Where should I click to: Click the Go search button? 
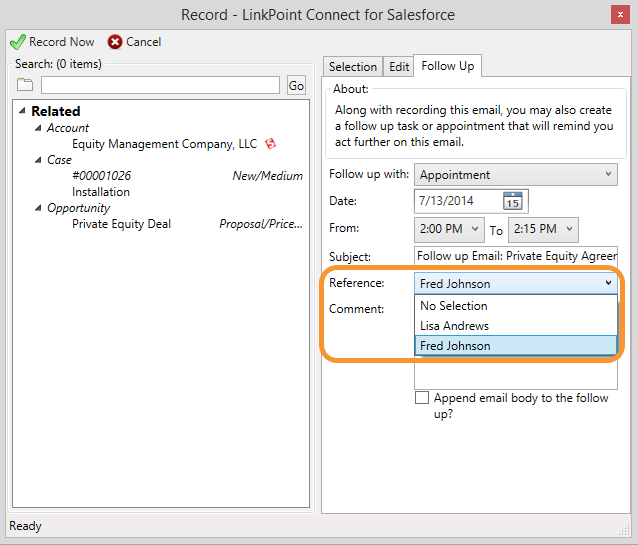coord(296,85)
